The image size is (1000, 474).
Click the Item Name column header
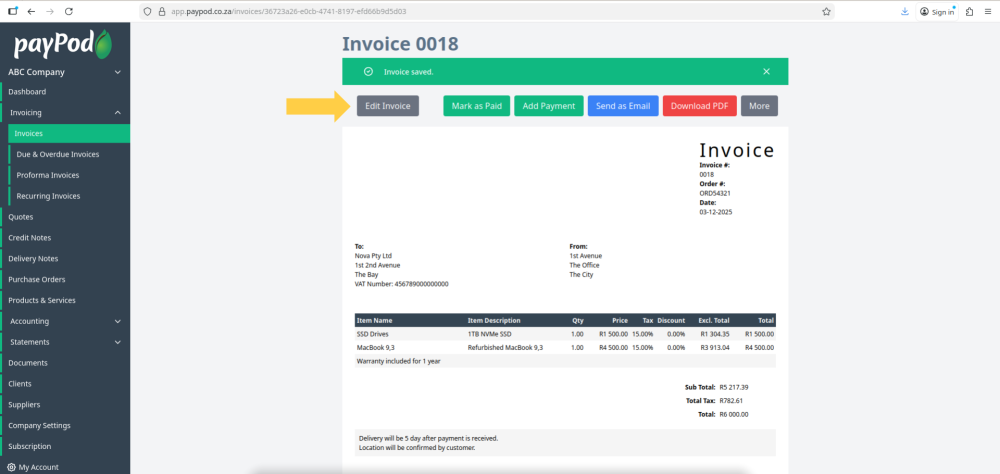374,320
